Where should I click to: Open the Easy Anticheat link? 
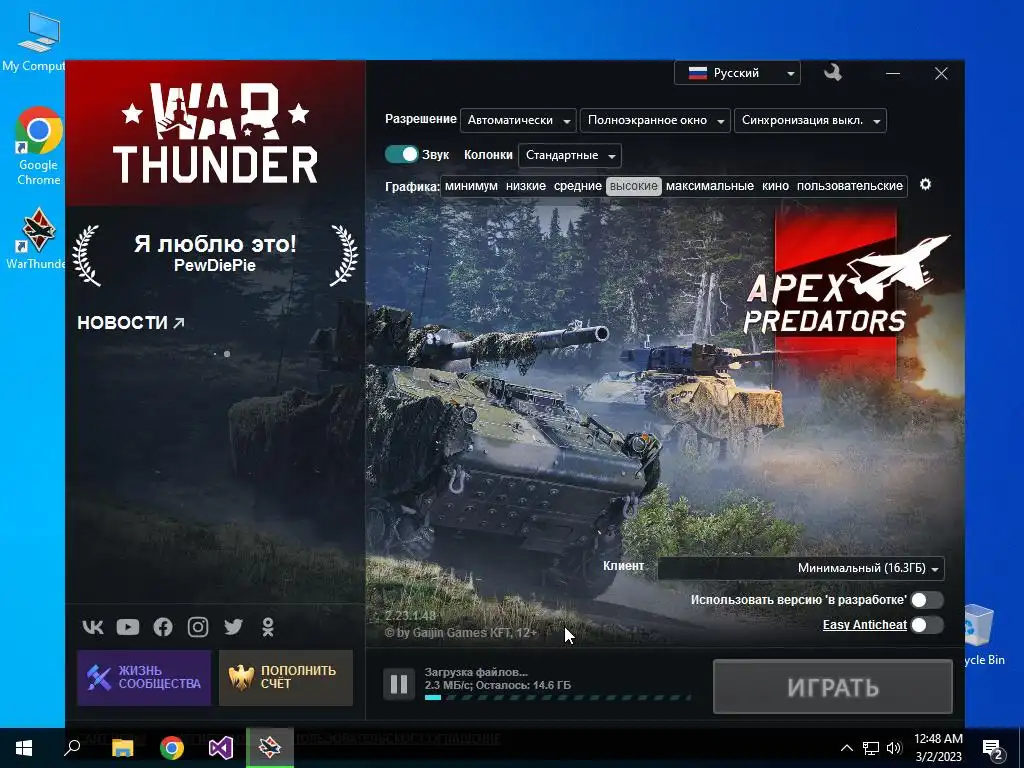tap(865, 625)
